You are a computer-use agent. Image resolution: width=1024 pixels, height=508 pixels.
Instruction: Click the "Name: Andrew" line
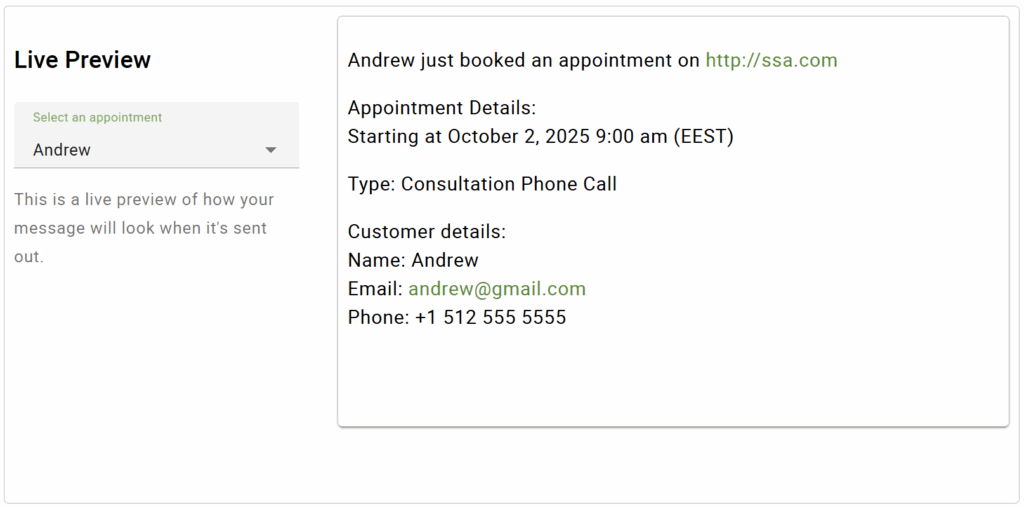(x=413, y=260)
